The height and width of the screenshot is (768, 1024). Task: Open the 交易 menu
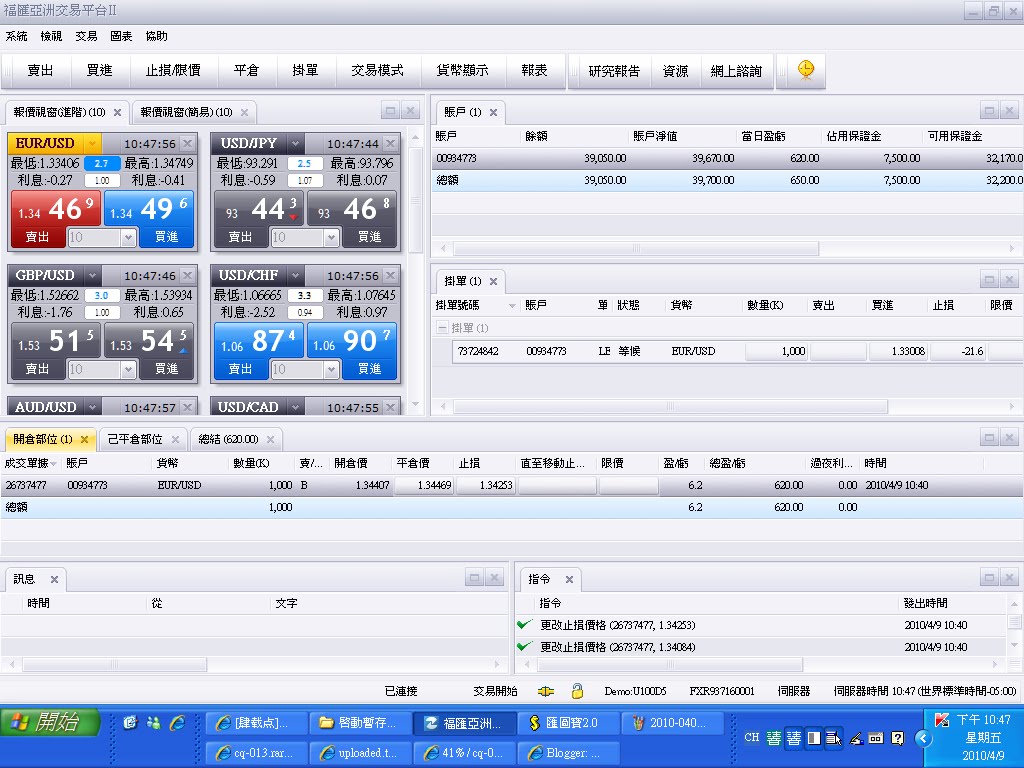86,36
